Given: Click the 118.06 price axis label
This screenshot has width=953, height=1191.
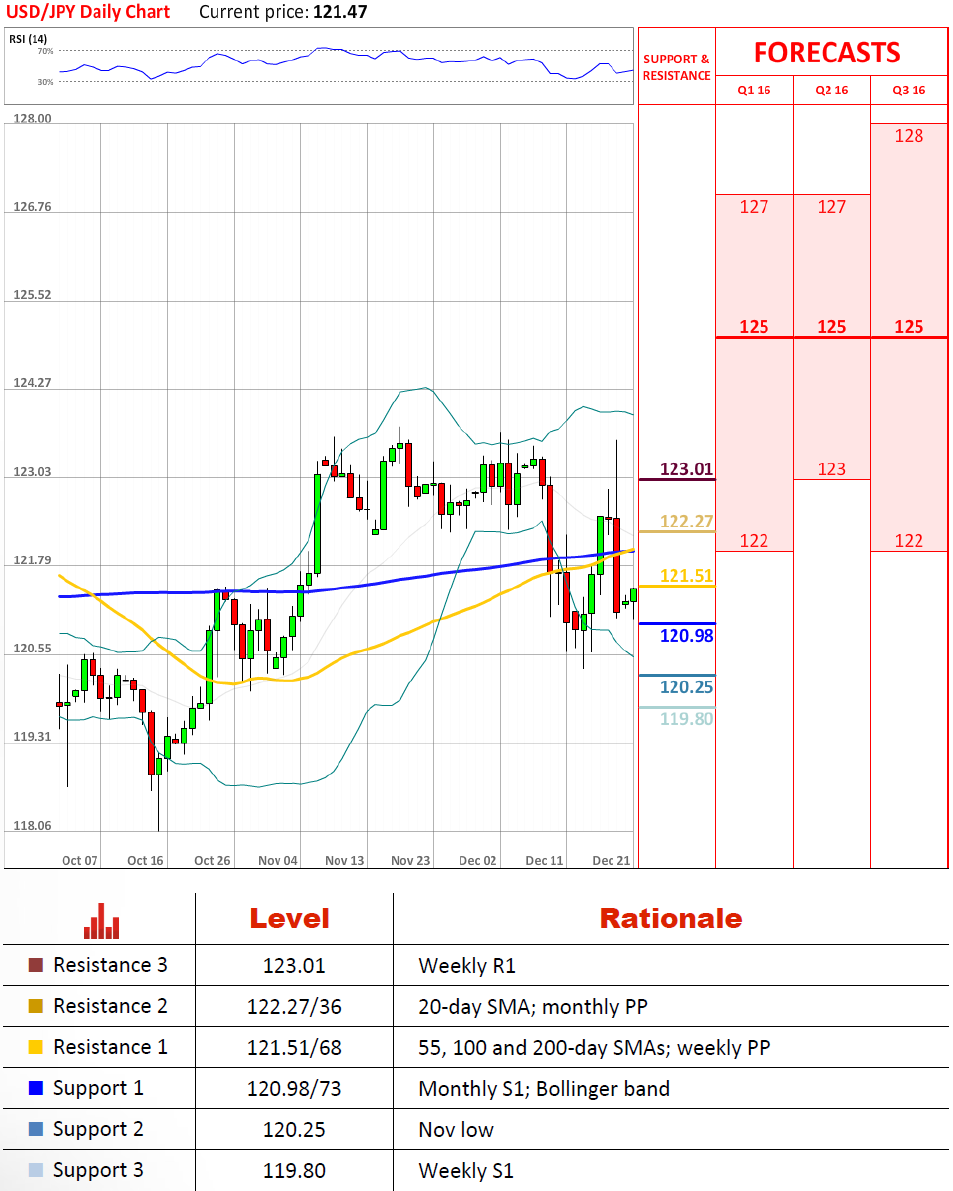Looking at the screenshot, I should pos(33,826).
